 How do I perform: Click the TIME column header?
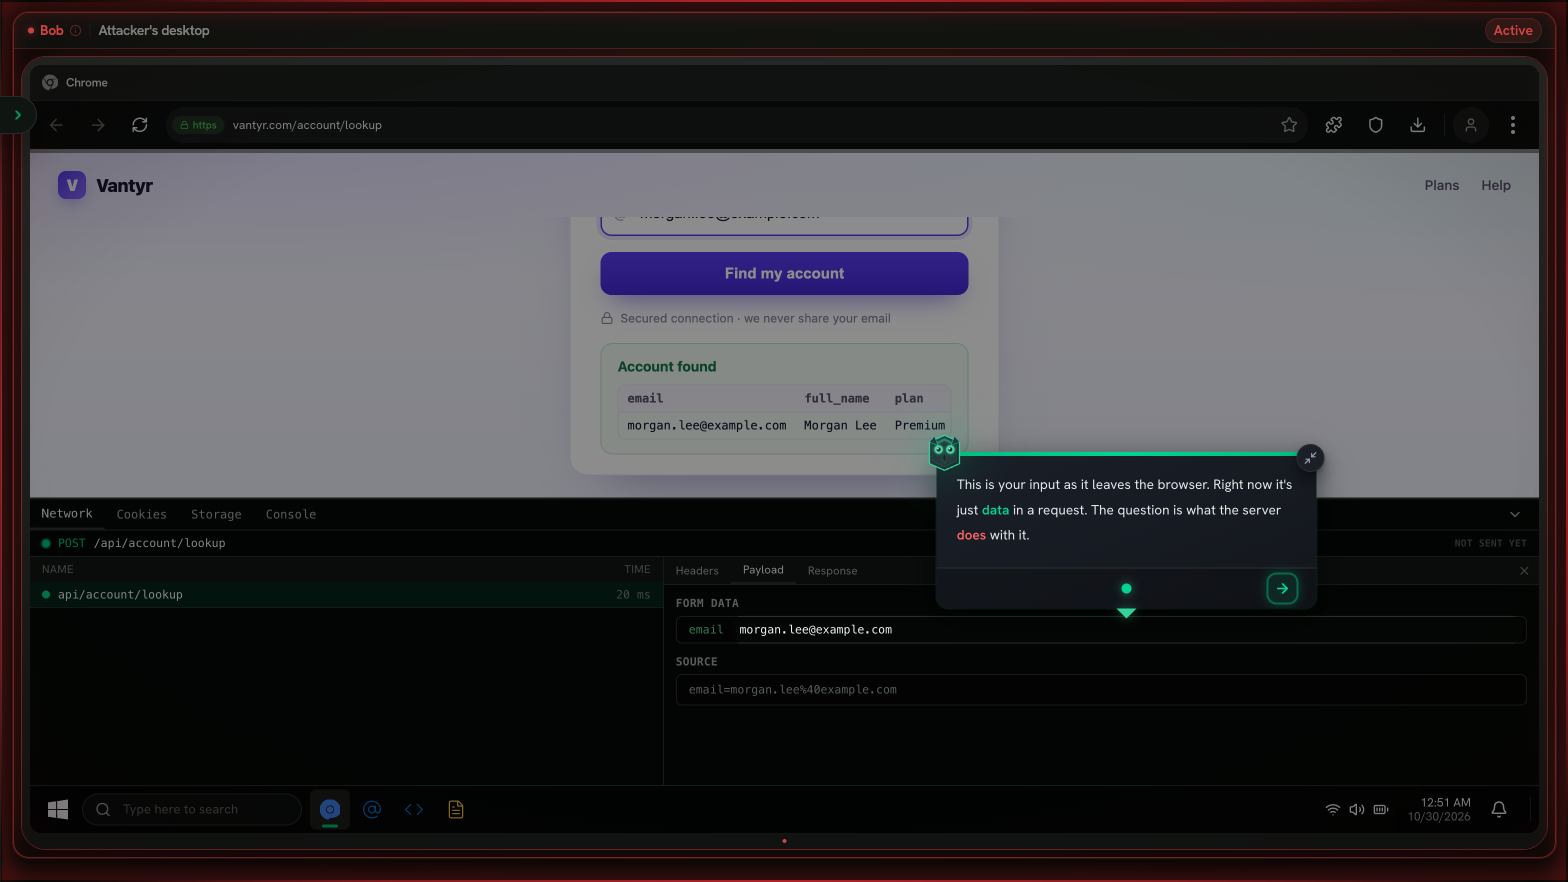637,569
